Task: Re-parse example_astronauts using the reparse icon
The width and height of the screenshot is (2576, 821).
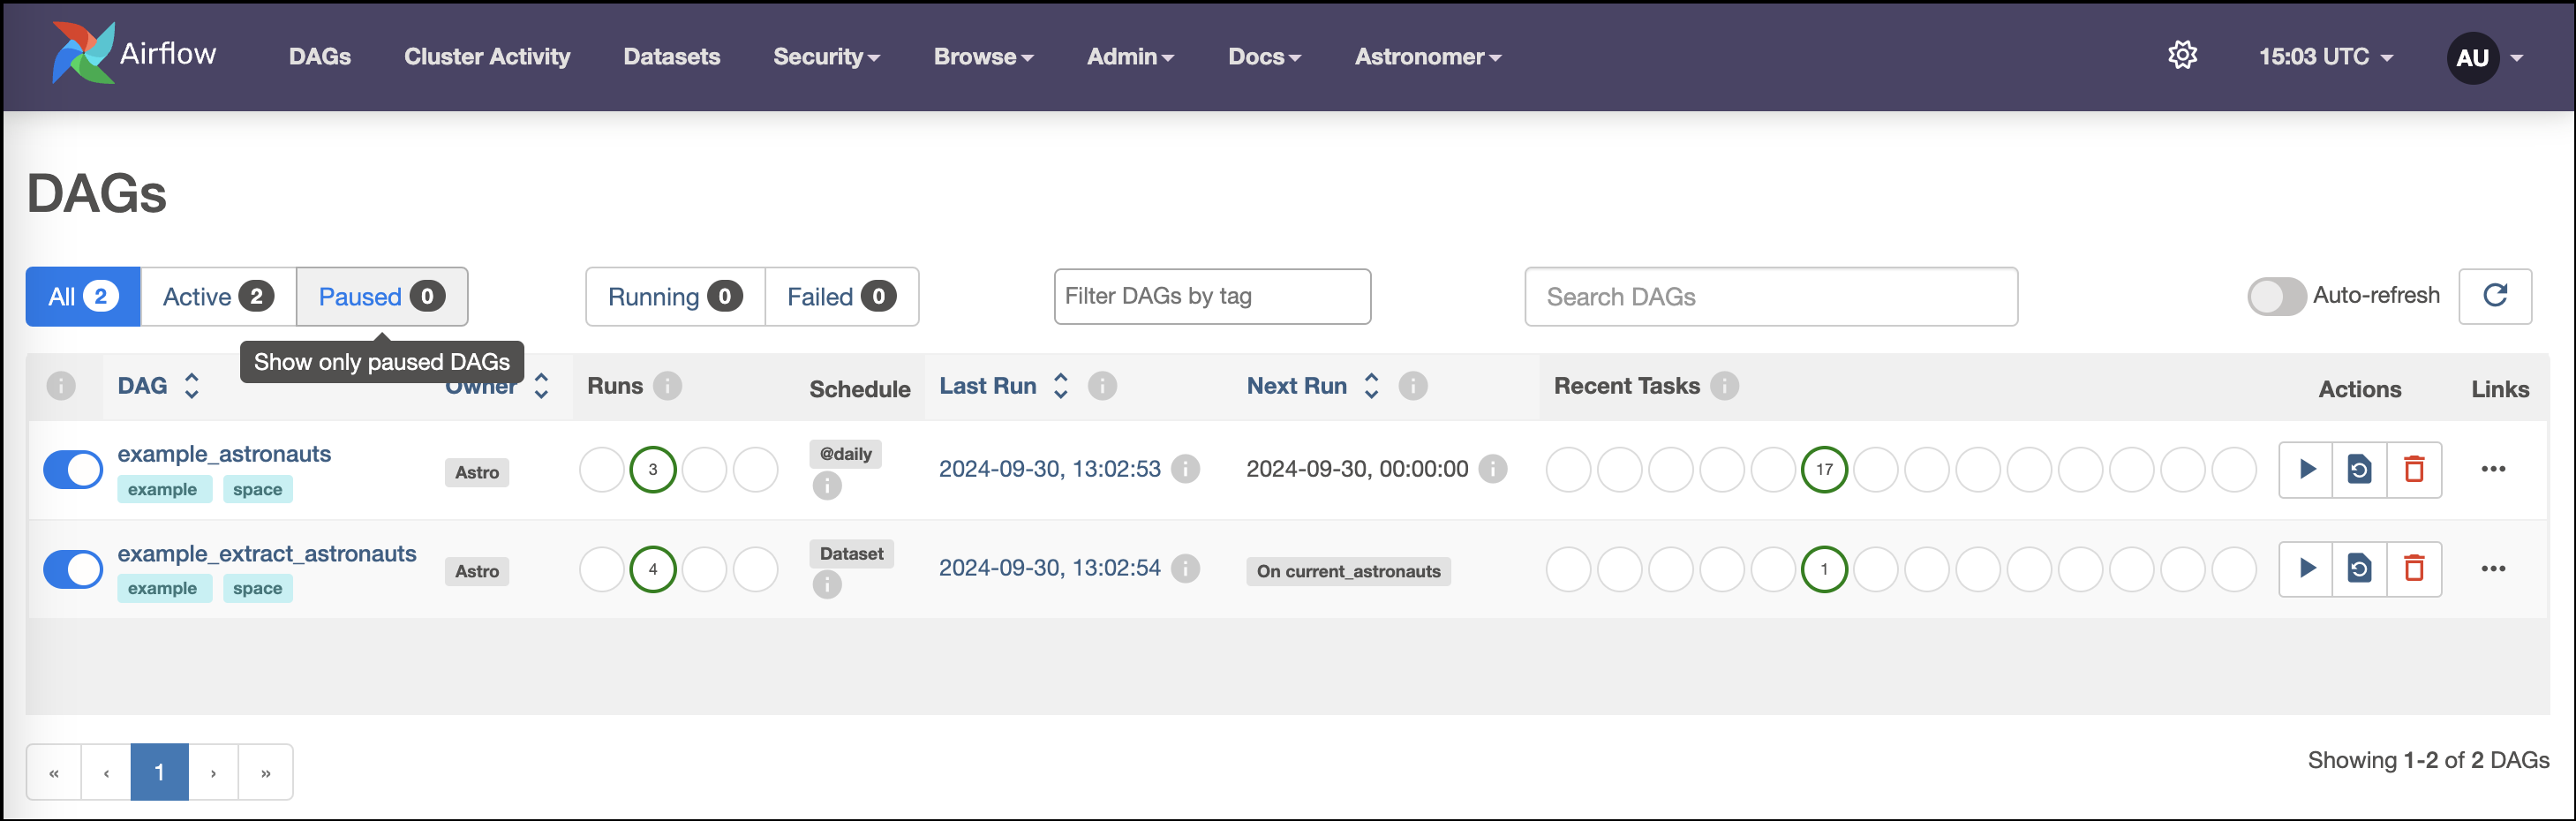Action: [x=2360, y=469]
